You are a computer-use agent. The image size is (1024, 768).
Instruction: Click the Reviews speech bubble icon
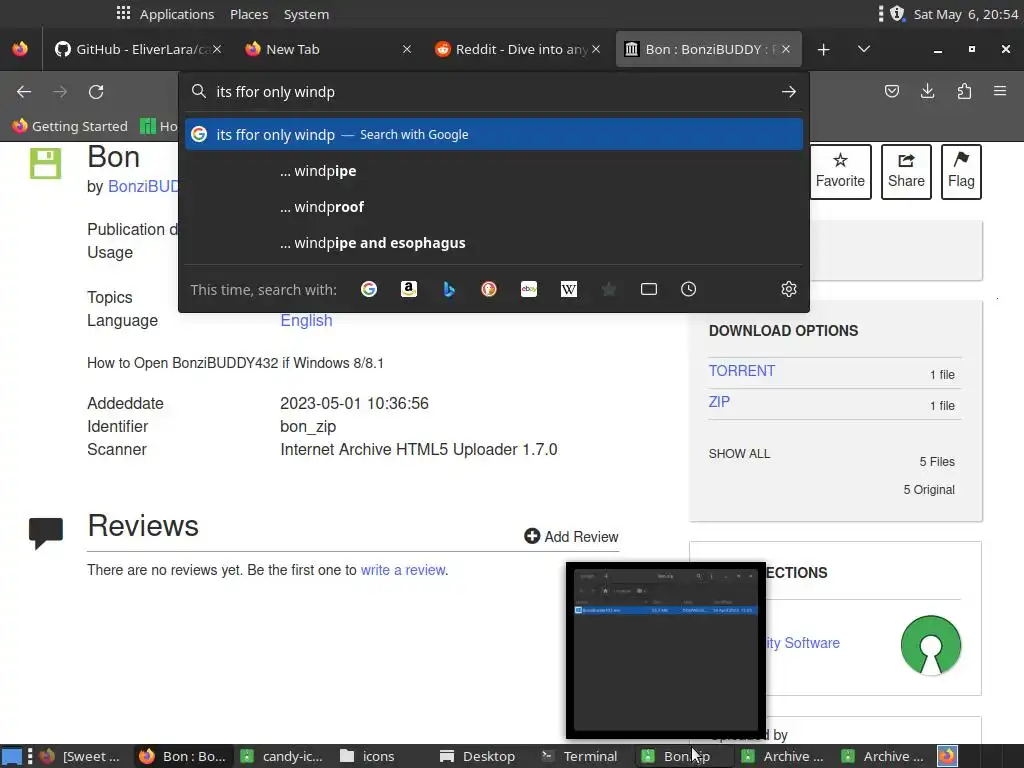pyautogui.click(x=46, y=533)
